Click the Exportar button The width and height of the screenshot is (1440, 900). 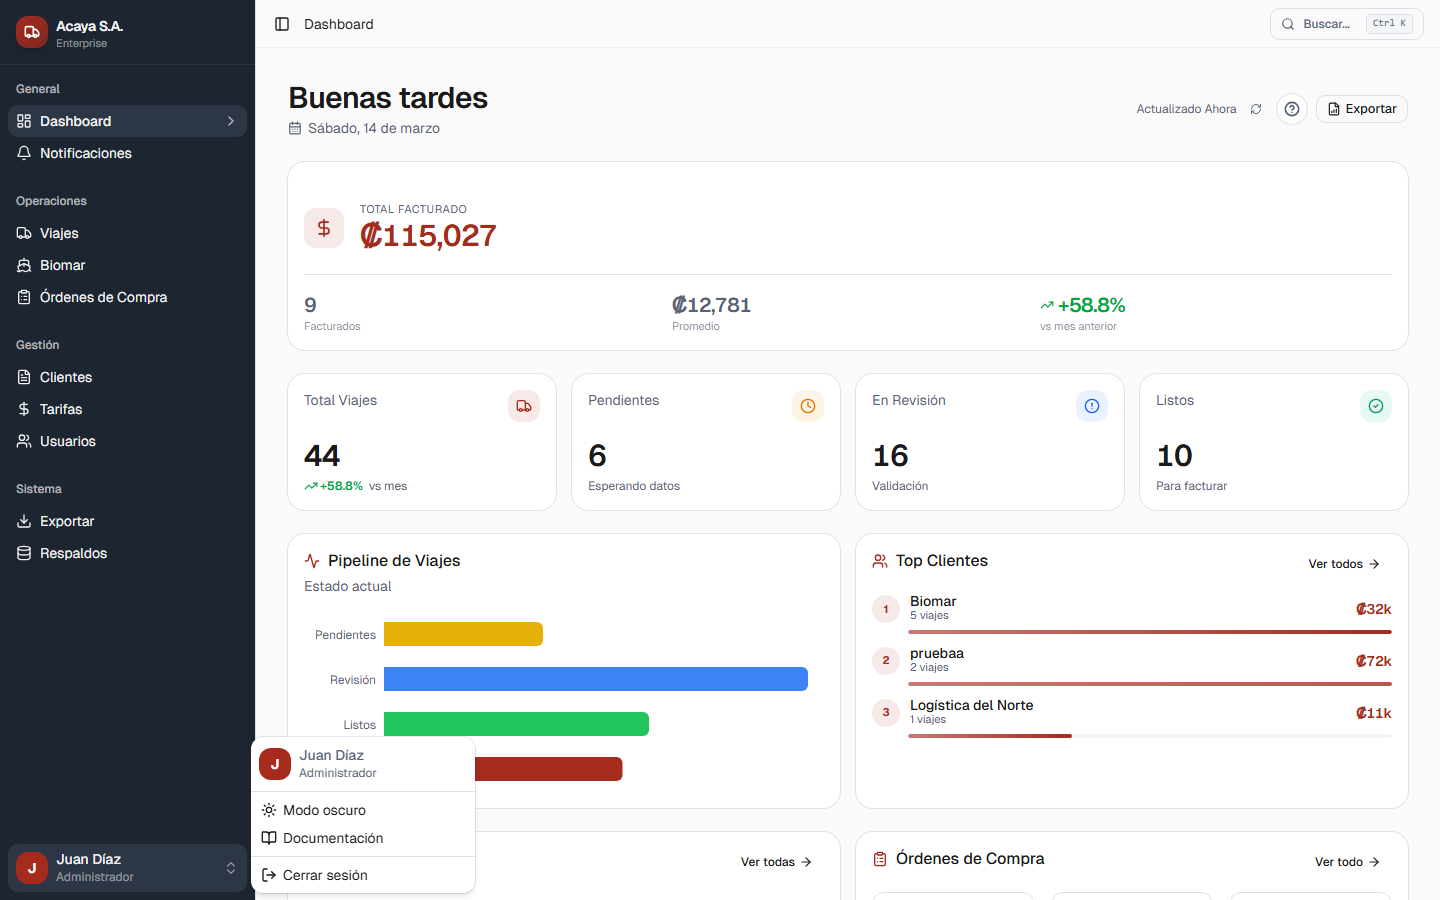(1362, 109)
